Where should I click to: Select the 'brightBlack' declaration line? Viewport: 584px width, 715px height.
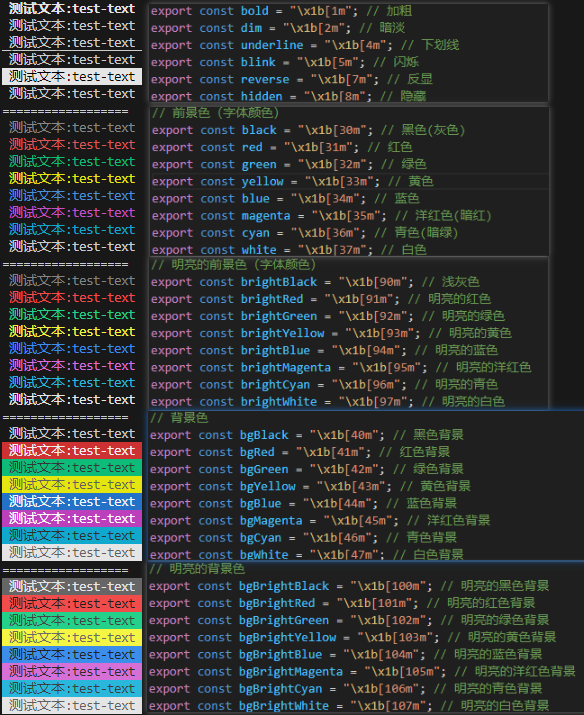coord(315,282)
